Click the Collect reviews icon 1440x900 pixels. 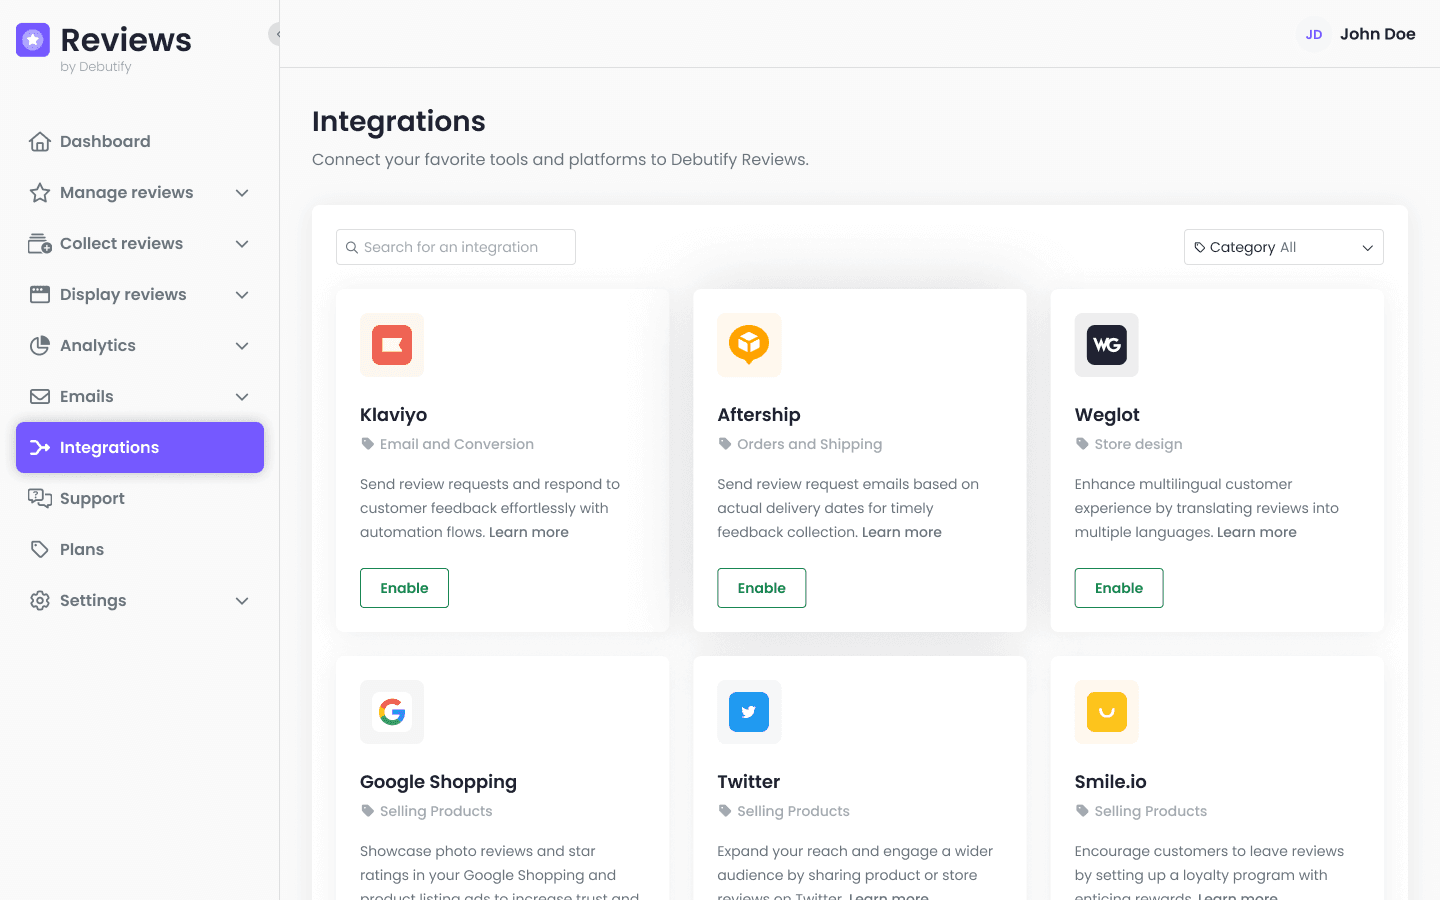[40, 244]
